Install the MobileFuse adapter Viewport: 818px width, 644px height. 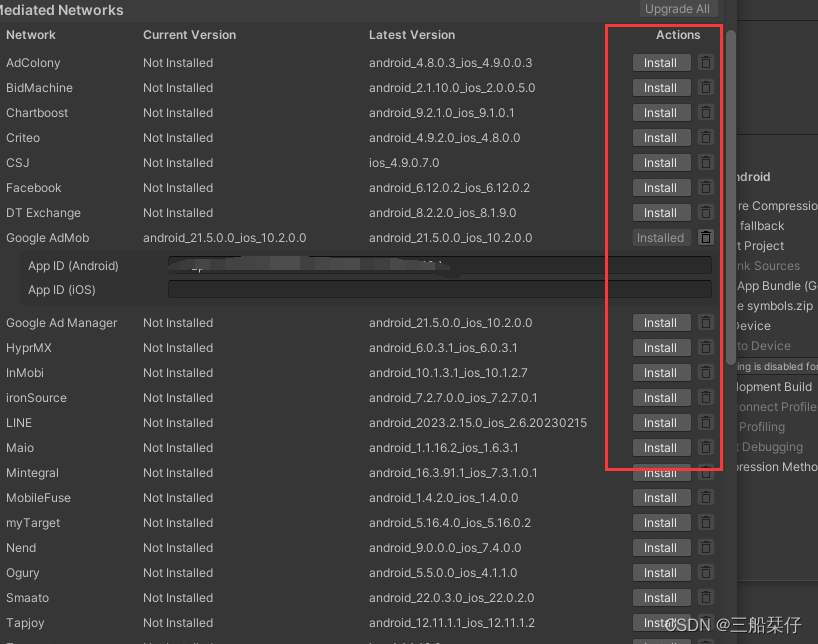(661, 498)
